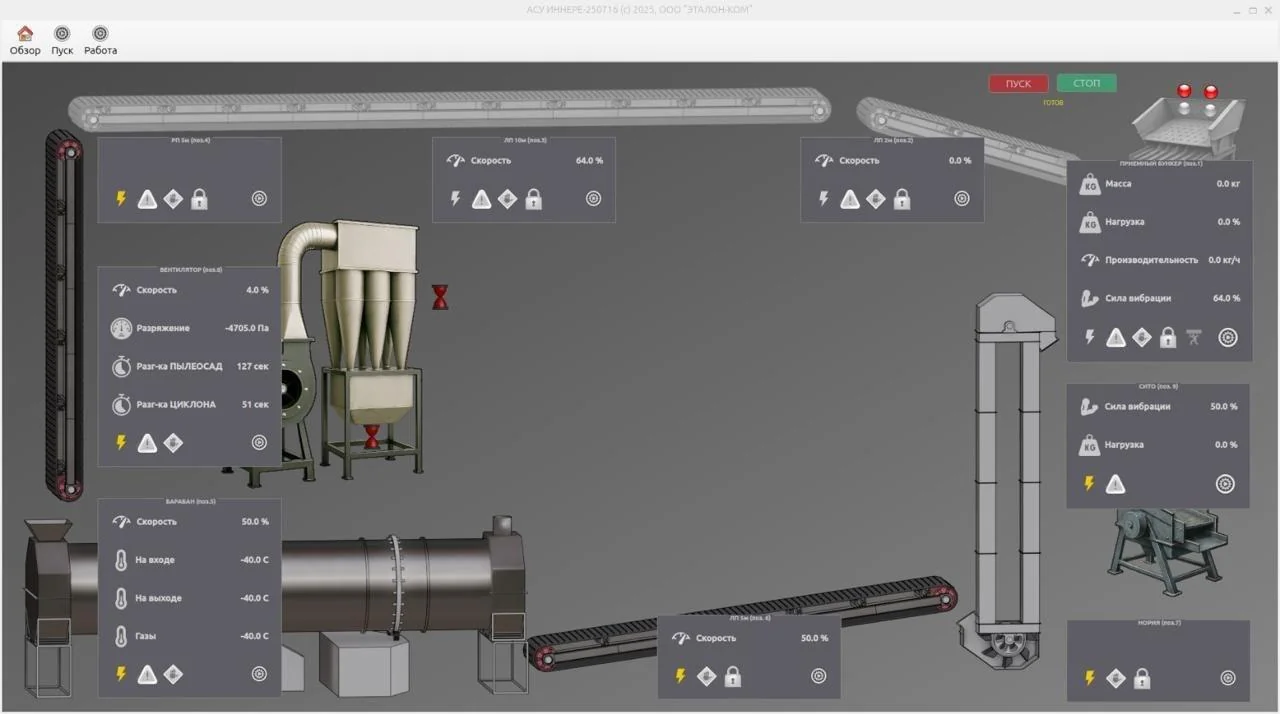The image size is (1280, 714).
Task: Toggle the red valve beside the cyclone
Action: pos(440,297)
